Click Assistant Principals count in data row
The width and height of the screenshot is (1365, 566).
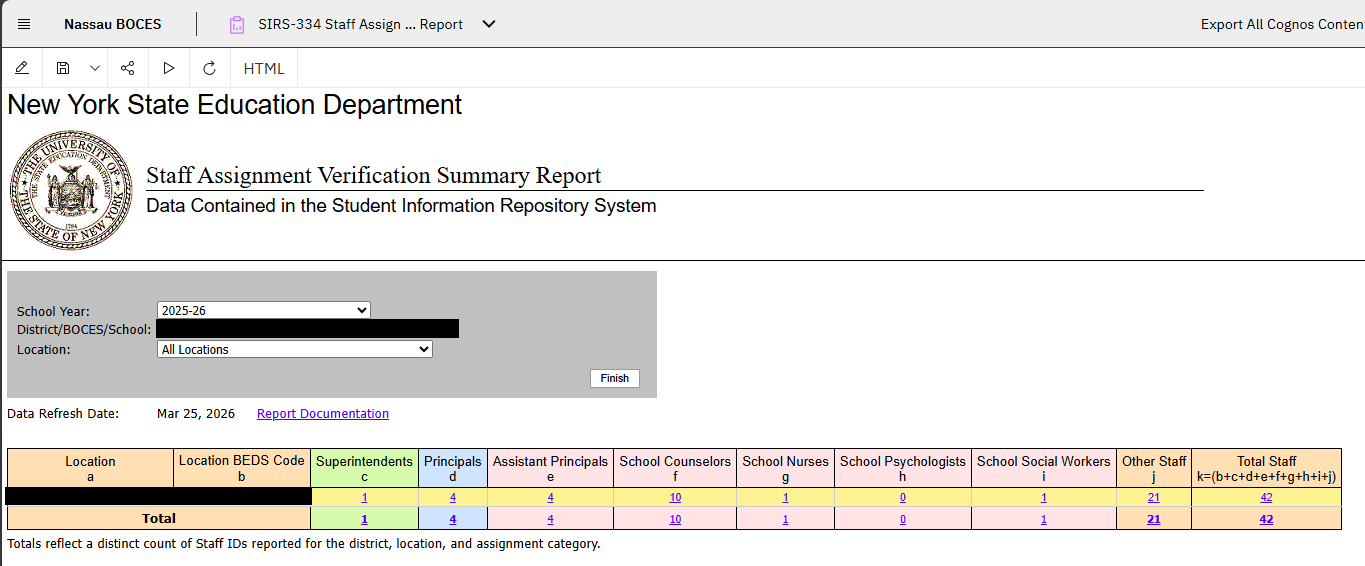[550, 498]
